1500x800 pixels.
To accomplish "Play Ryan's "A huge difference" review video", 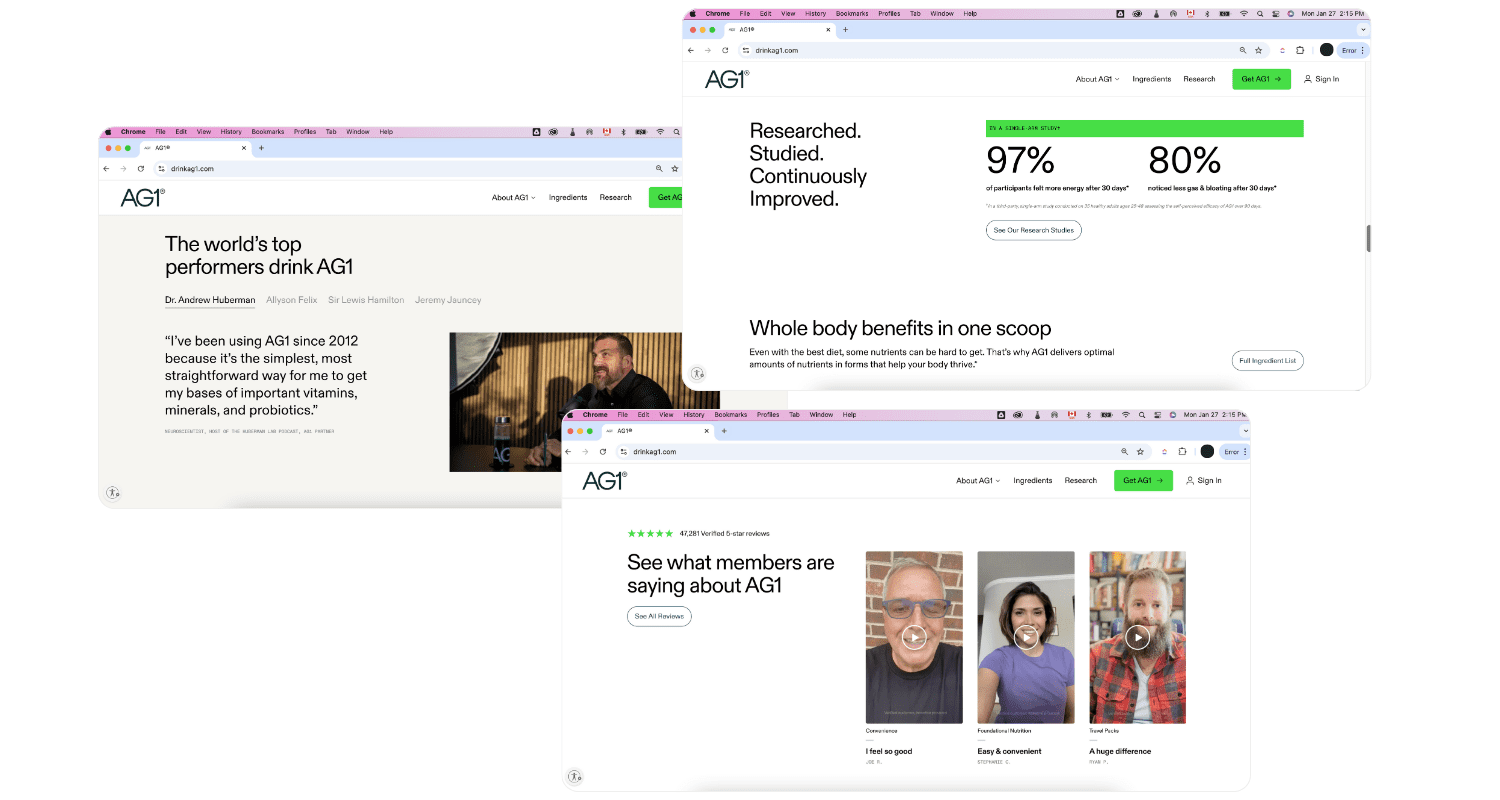I will (1137, 637).
